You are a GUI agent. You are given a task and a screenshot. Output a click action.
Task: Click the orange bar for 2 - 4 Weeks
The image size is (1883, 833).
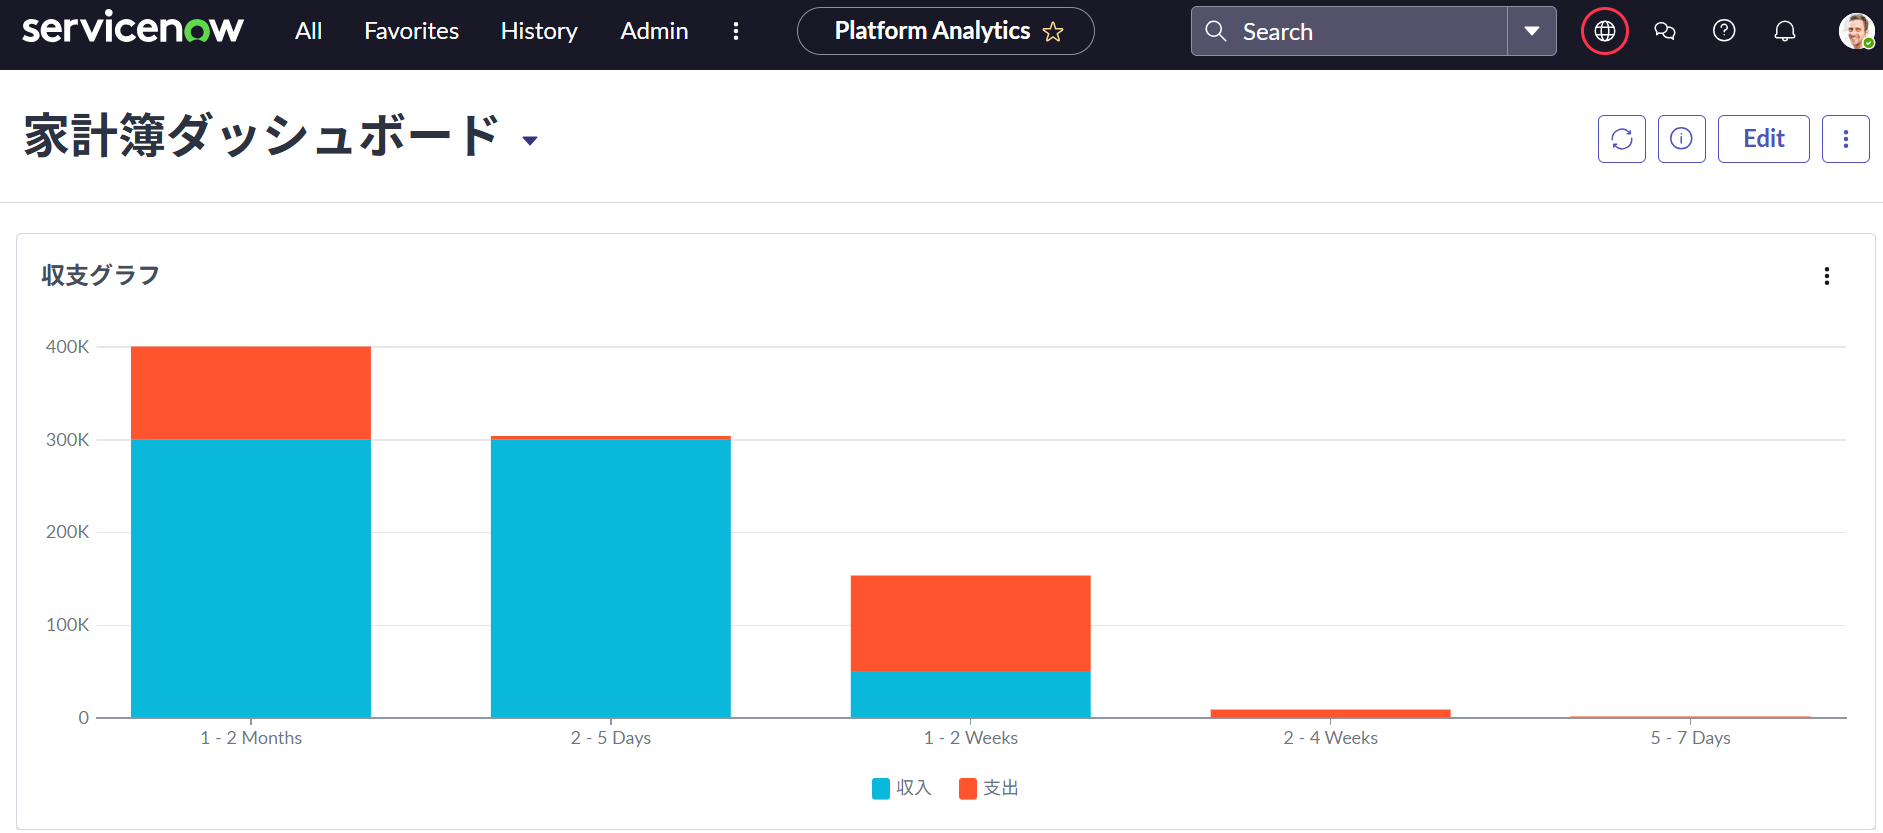coord(1331,713)
